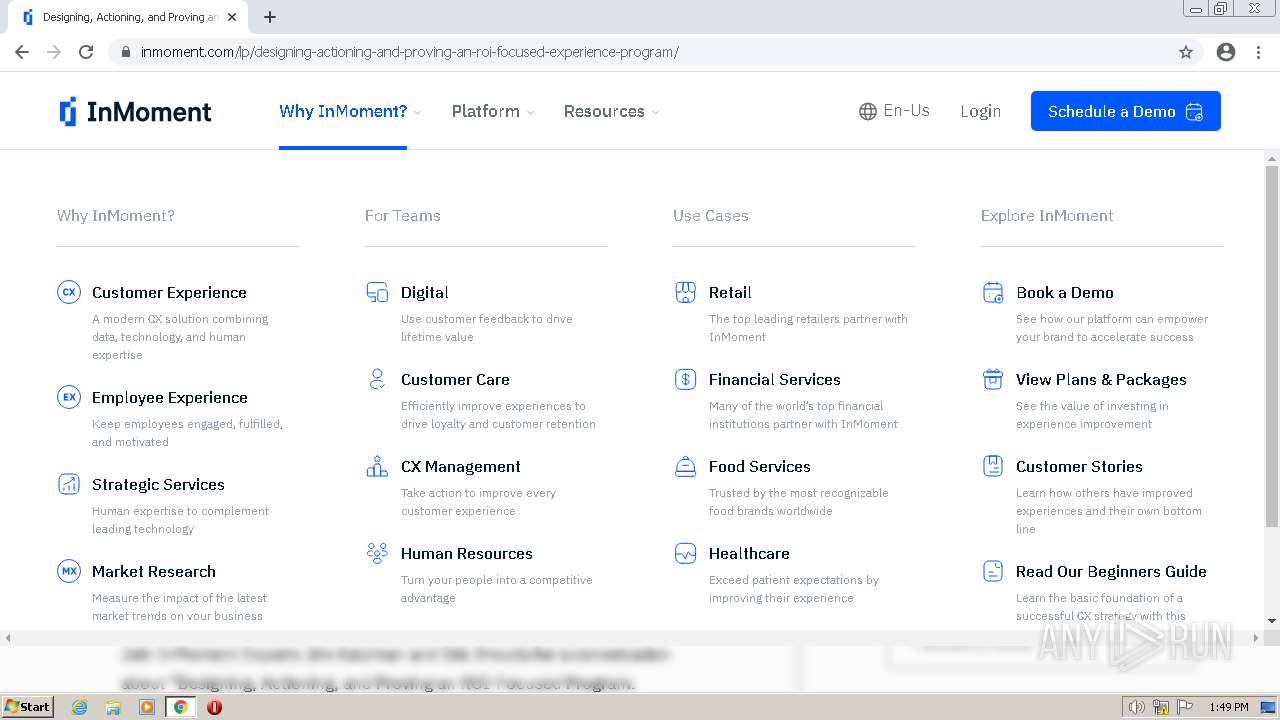Screen dimensions: 1280x720
Task: Click the Customer Experience CX icon
Action: (69, 292)
